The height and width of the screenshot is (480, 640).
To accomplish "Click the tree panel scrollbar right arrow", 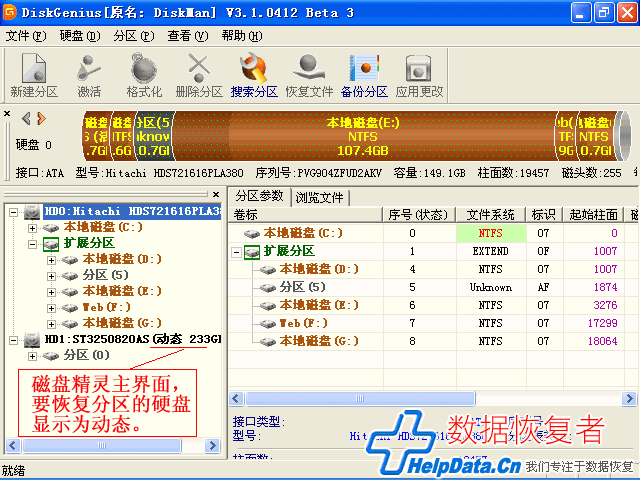I will [x=212, y=445].
